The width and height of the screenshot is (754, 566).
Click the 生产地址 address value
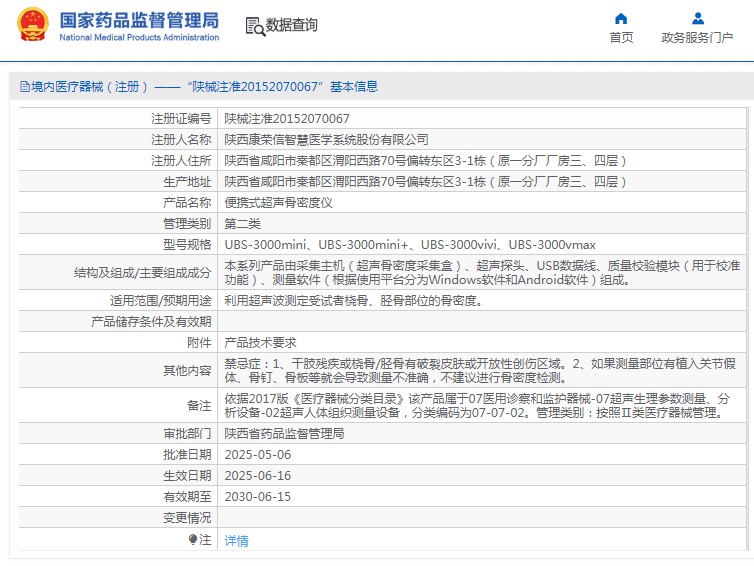pyautogui.click(x=426, y=182)
